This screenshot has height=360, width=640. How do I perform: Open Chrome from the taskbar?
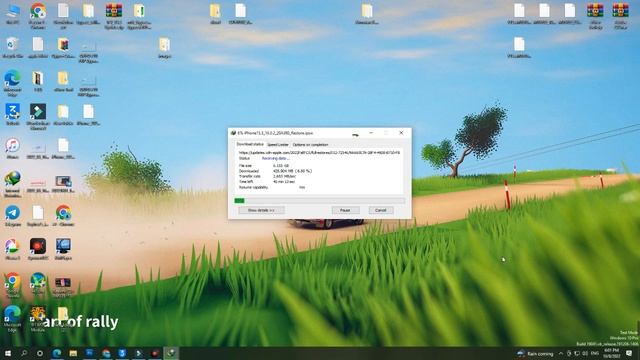pos(106,353)
